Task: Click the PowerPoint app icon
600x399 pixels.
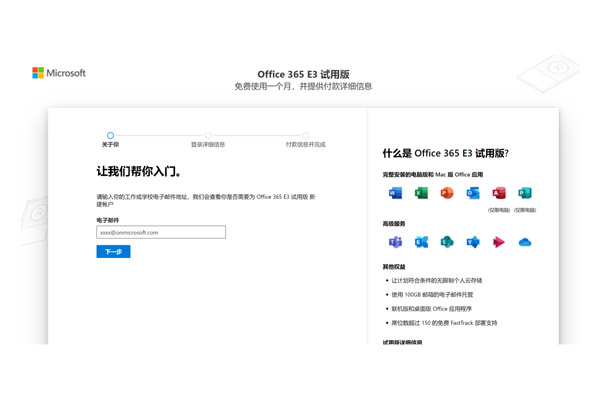Action: coord(447,193)
